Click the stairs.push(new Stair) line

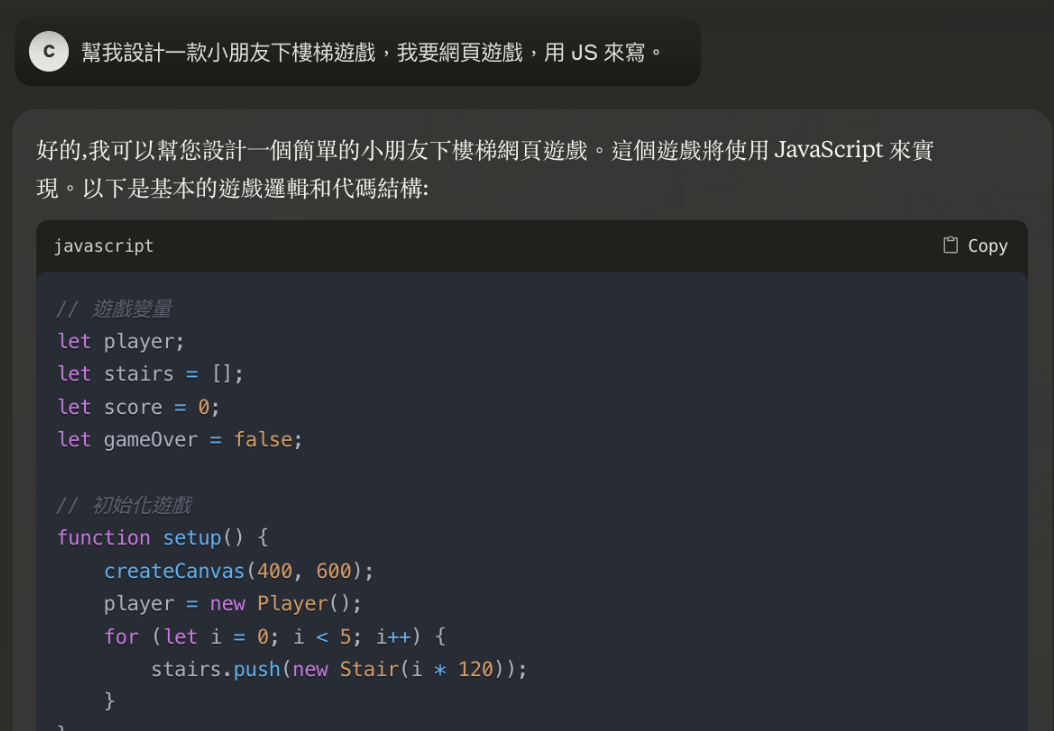pyautogui.click(x=338, y=668)
